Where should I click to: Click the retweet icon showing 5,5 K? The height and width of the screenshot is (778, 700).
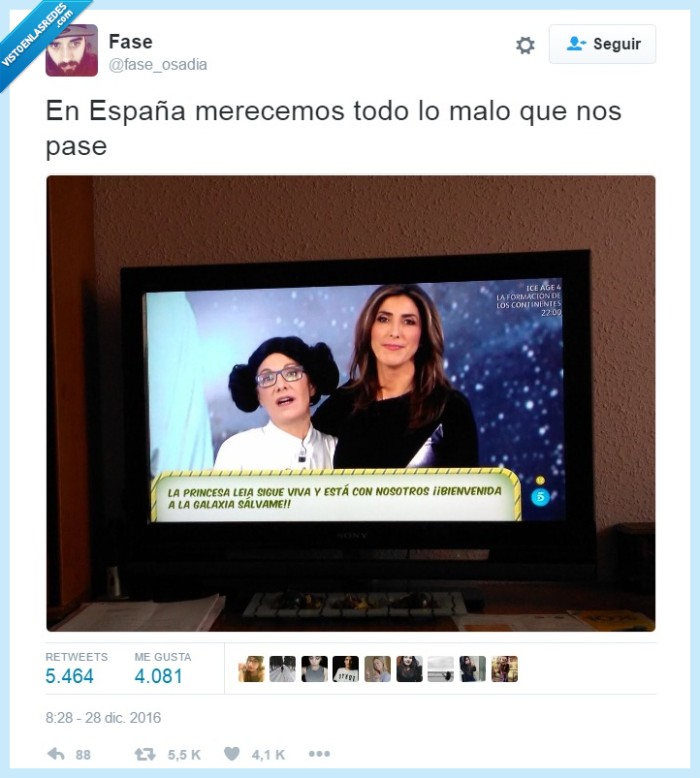point(145,754)
